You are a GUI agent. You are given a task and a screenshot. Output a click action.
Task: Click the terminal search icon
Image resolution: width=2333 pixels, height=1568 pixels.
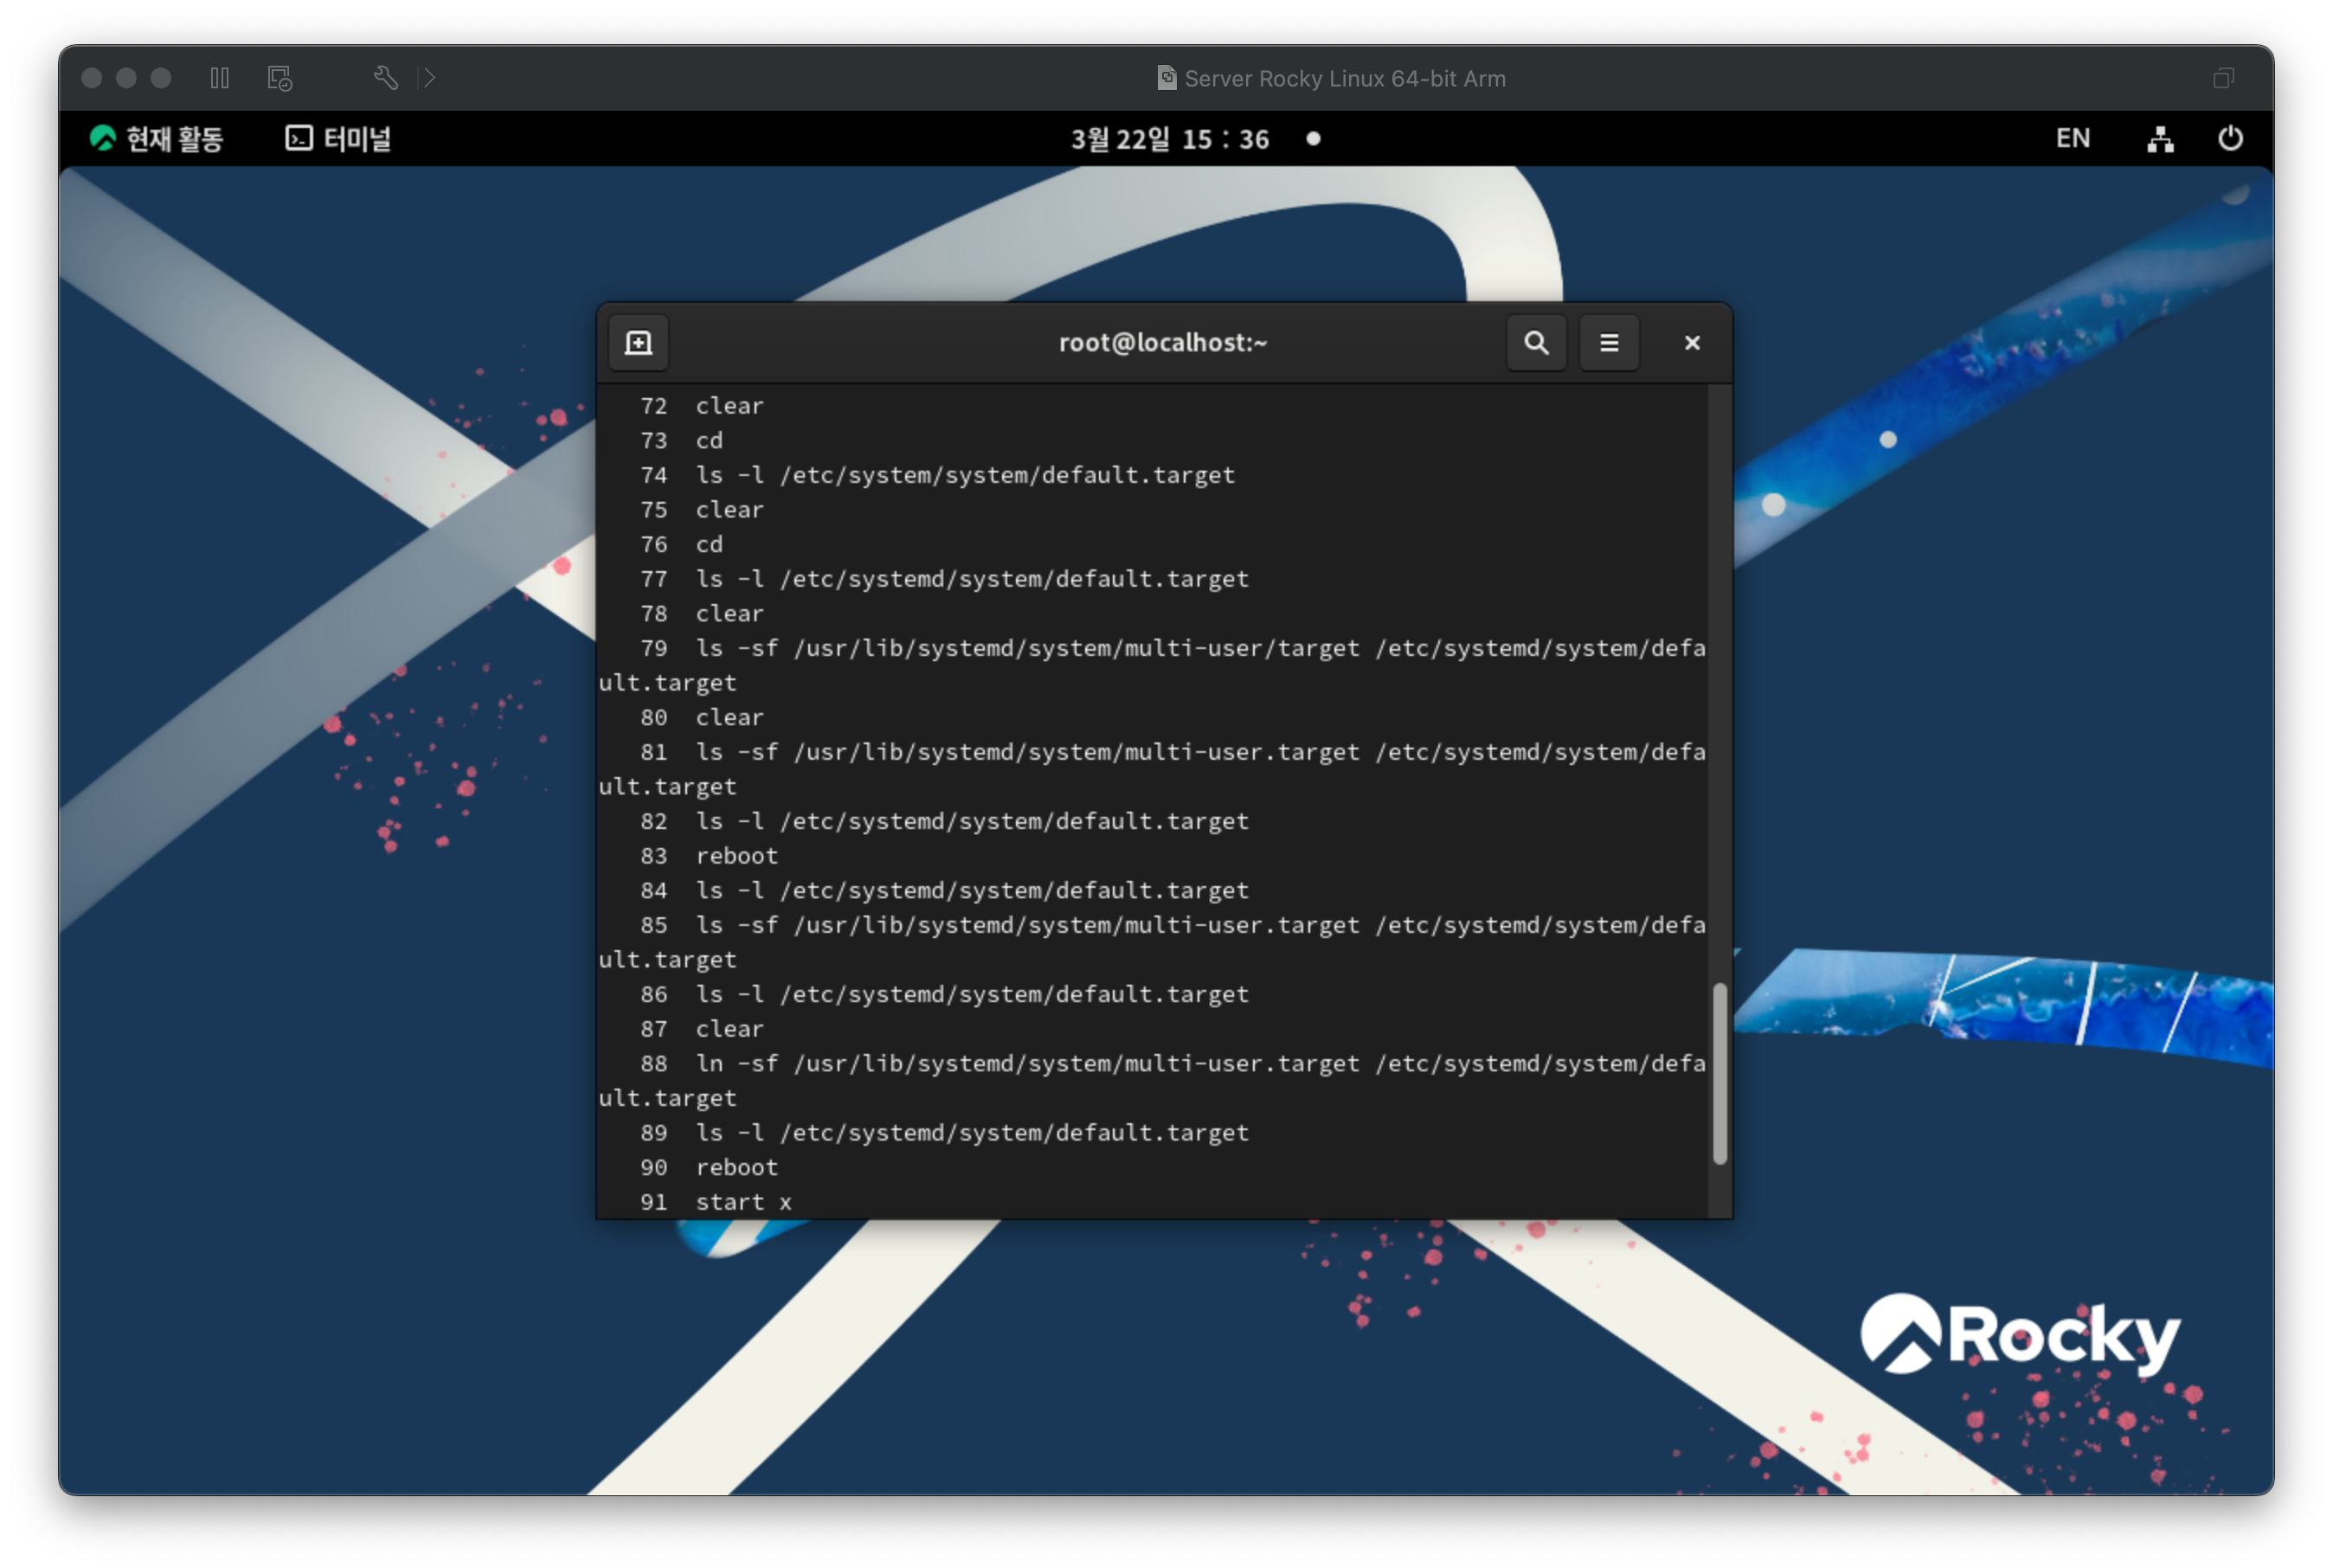[x=1536, y=343]
